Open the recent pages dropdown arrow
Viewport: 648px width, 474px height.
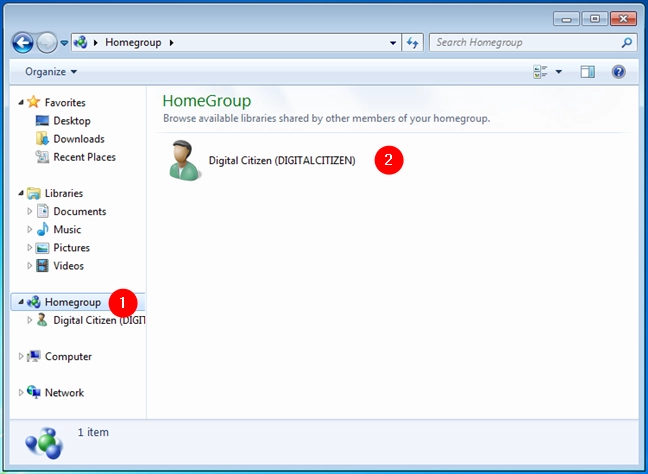pos(64,43)
